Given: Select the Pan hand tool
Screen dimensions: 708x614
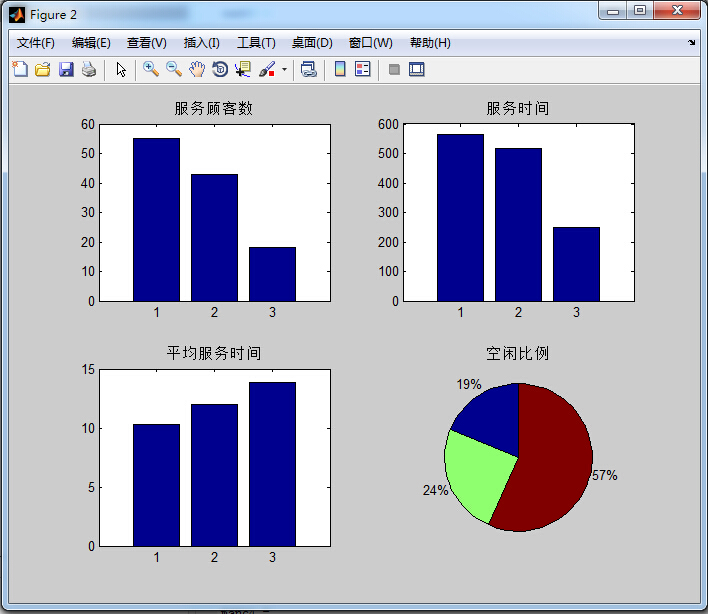Looking at the screenshot, I should click(197, 70).
